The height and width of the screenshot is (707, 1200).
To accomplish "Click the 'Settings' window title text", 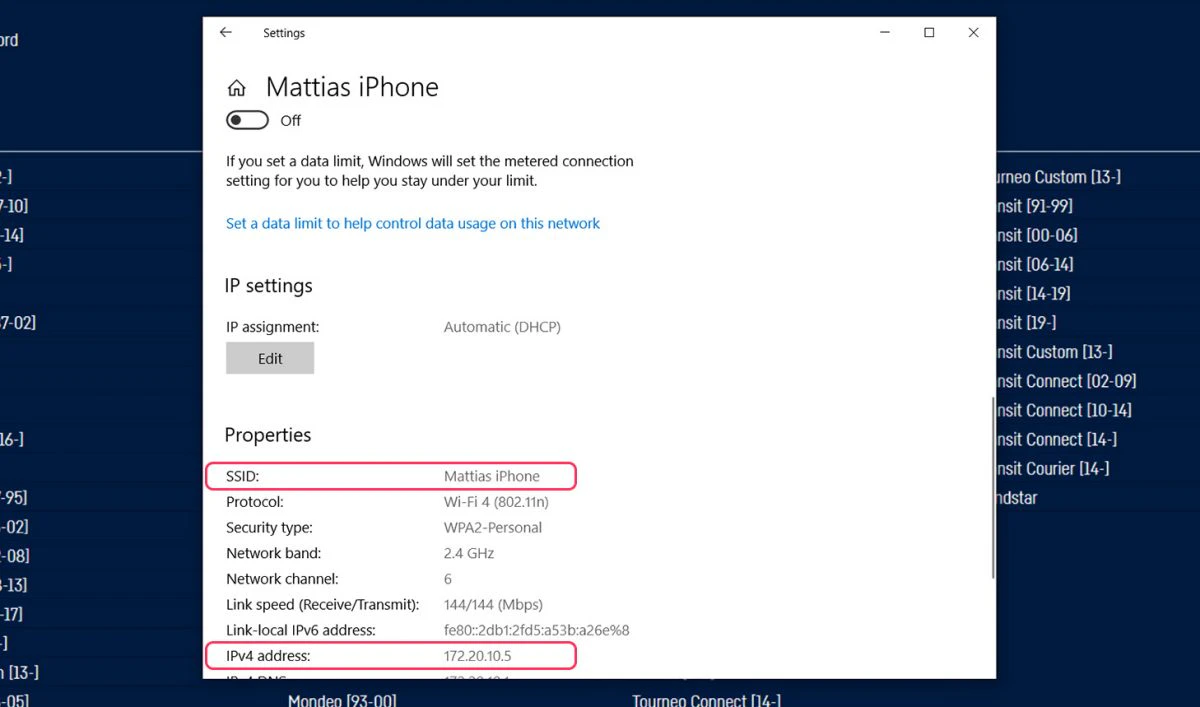I will [284, 33].
